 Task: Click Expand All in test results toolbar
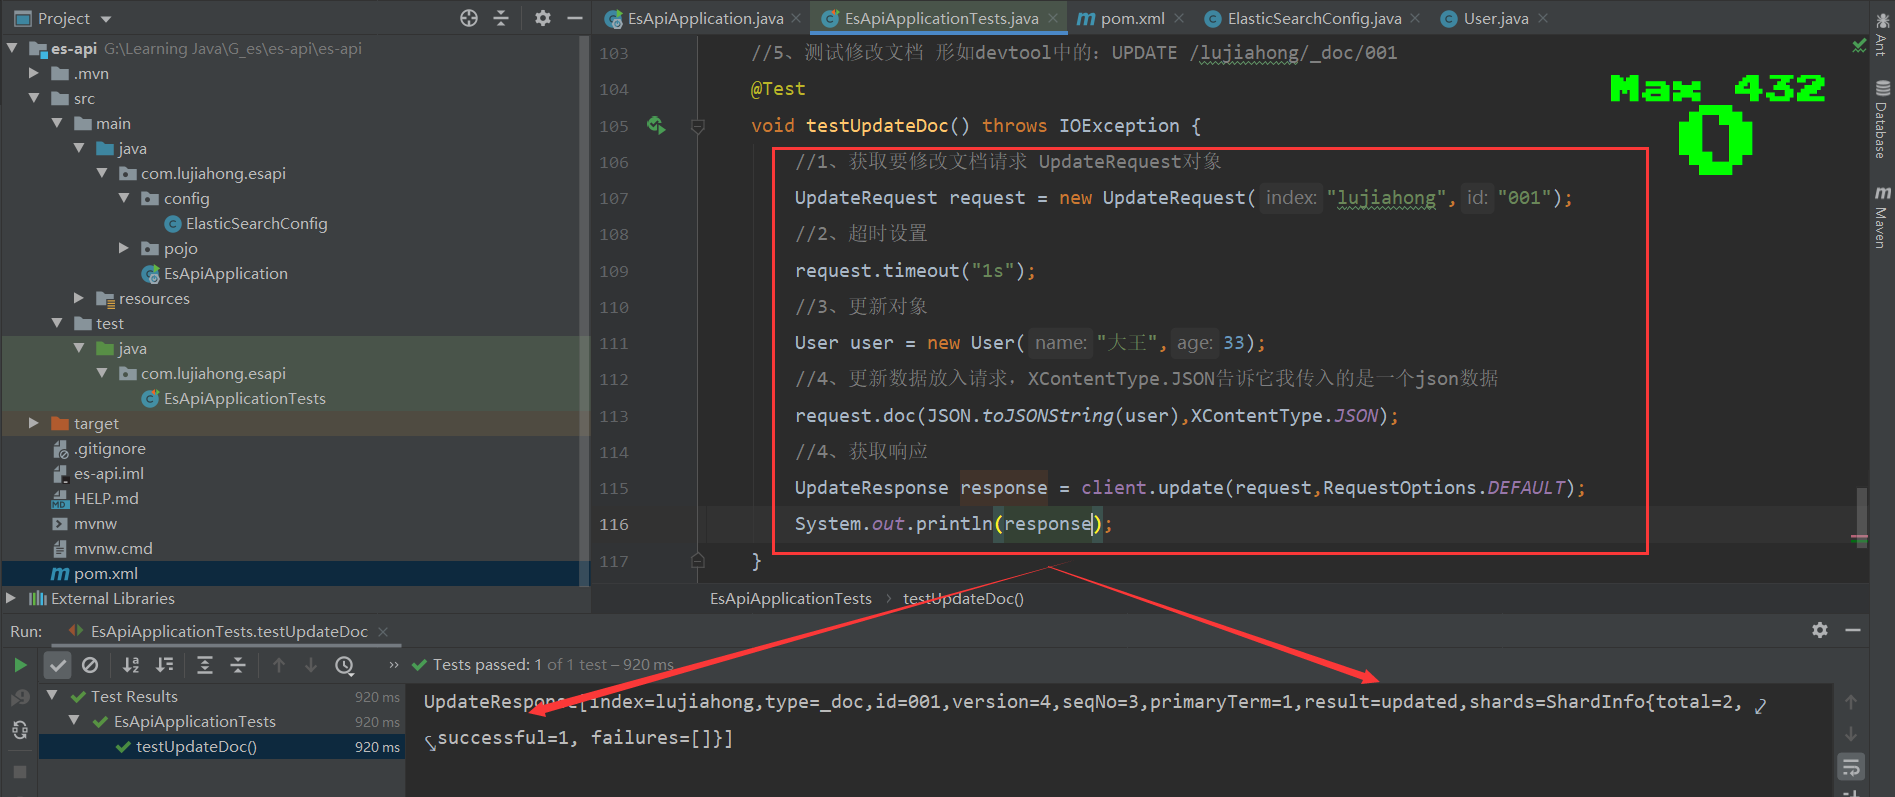coord(205,665)
